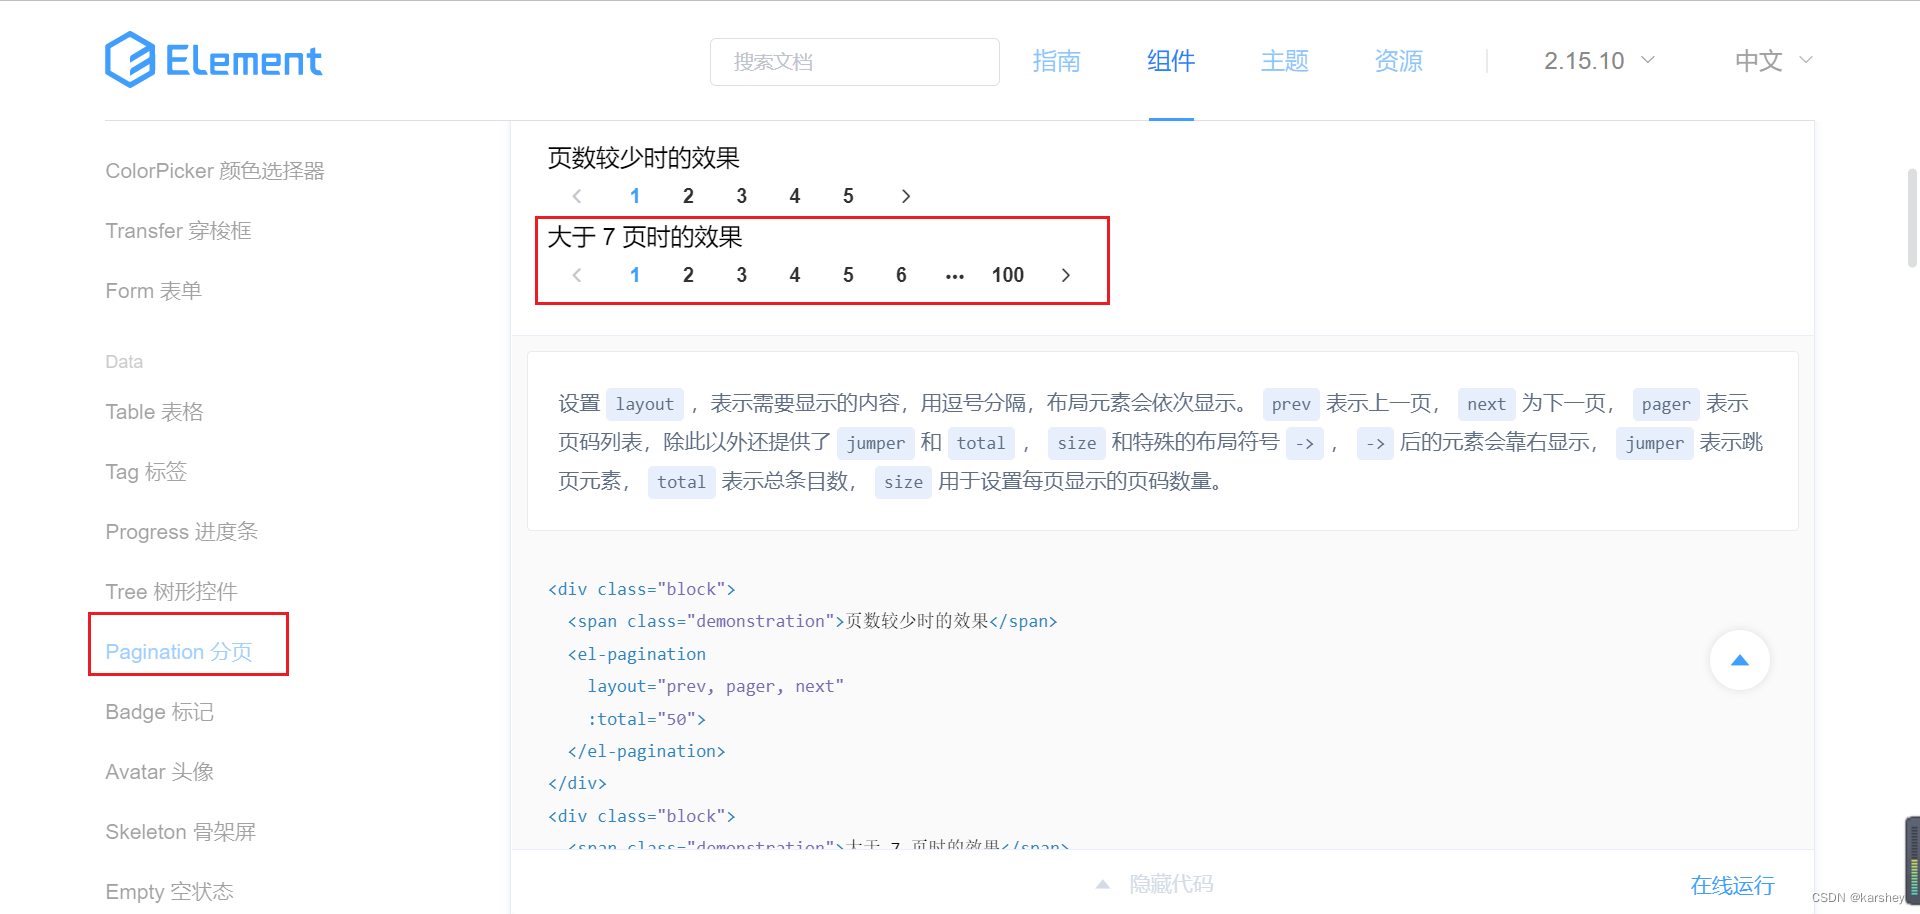This screenshot has height=914, width=1920.
Task: Go to next page in small pagination
Action: [906, 196]
